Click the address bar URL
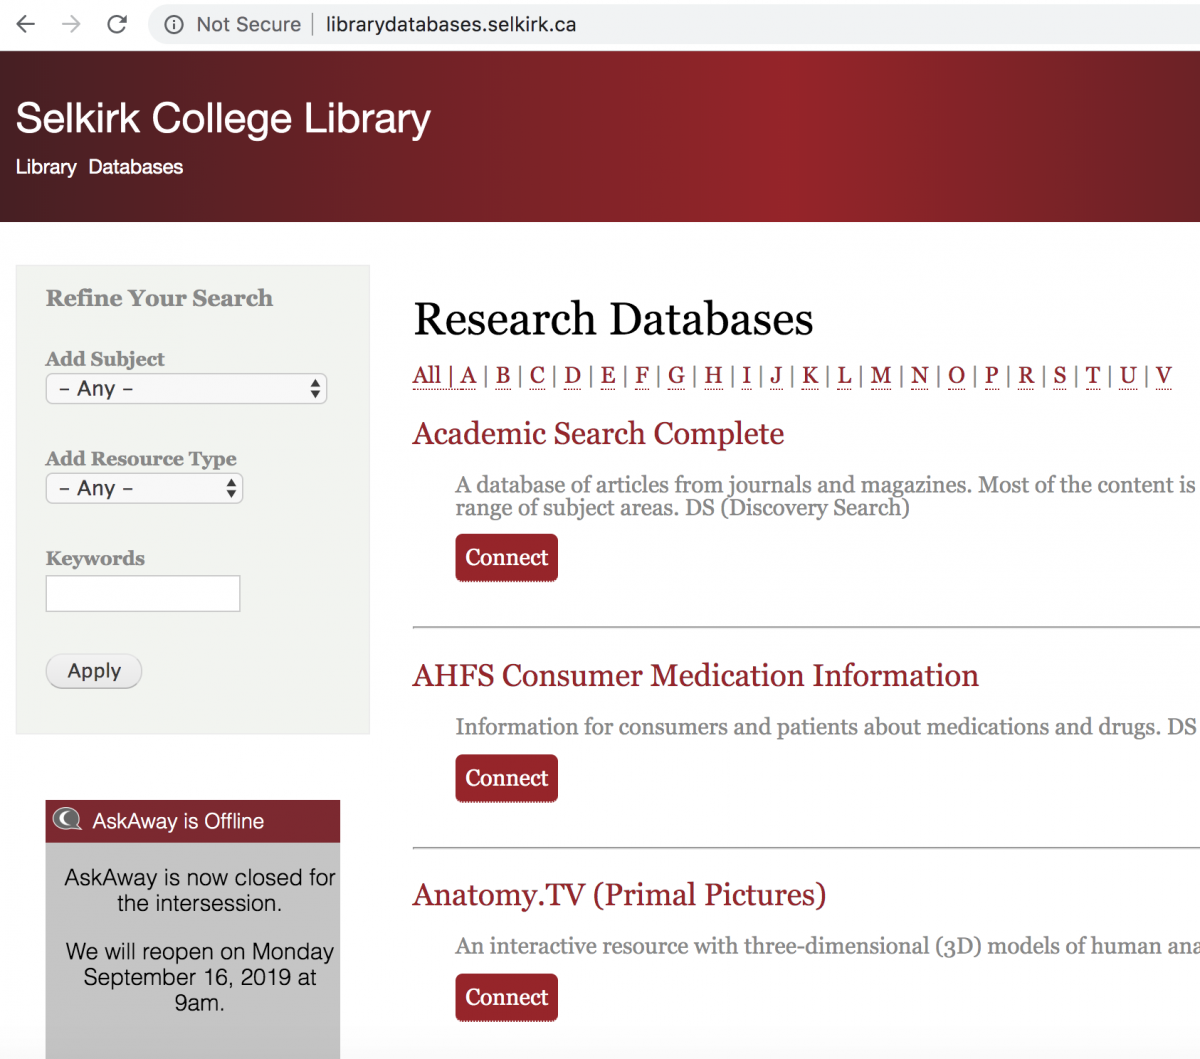This screenshot has height=1059, width=1200. 450,25
